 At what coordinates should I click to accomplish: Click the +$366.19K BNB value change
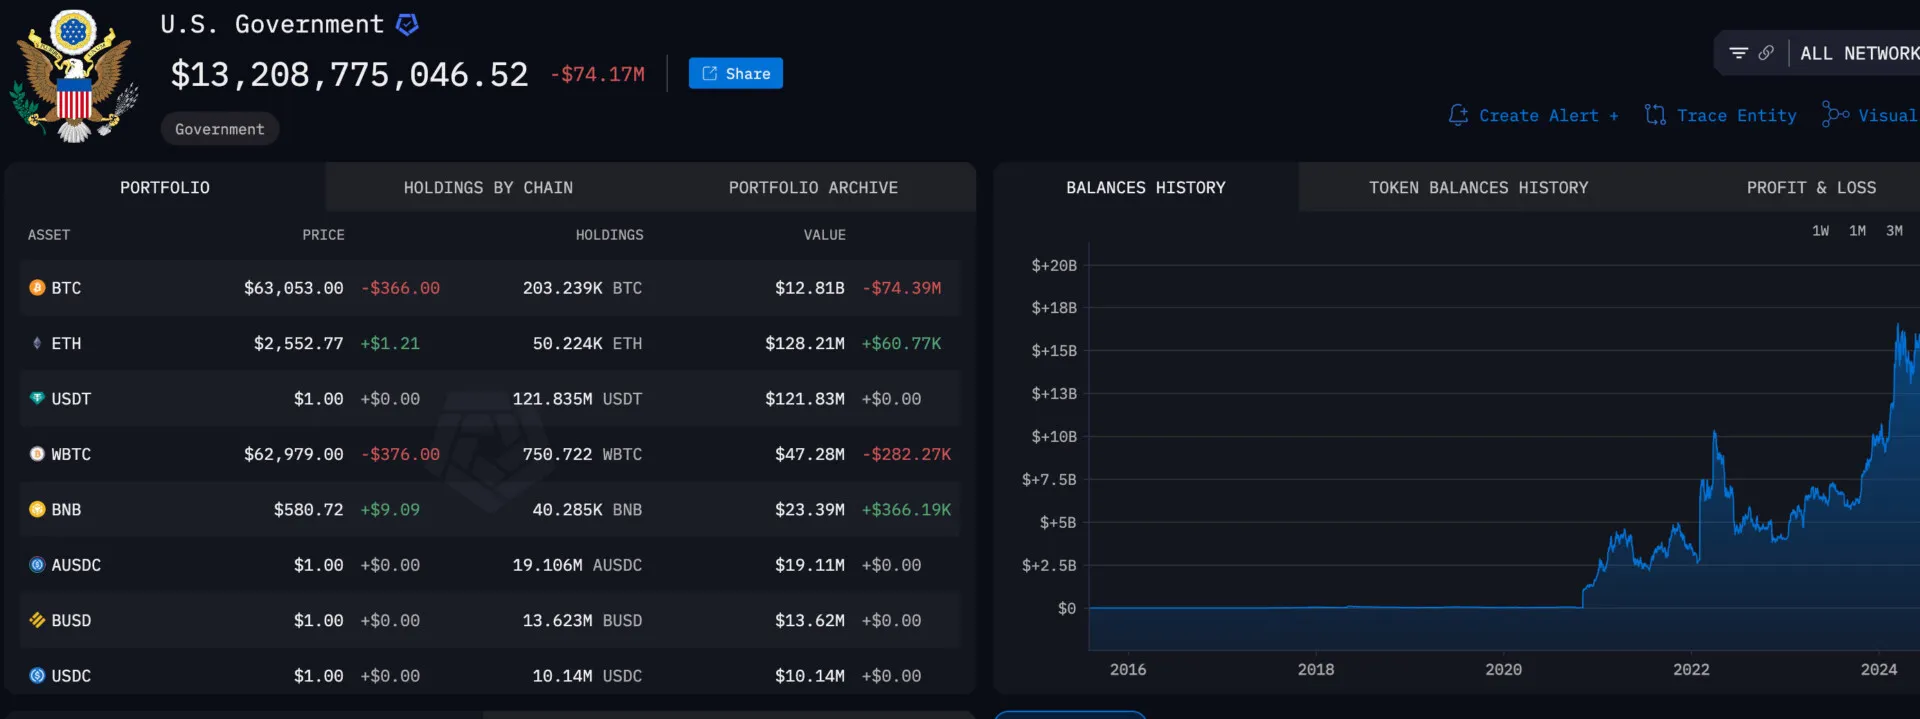coord(907,509)
